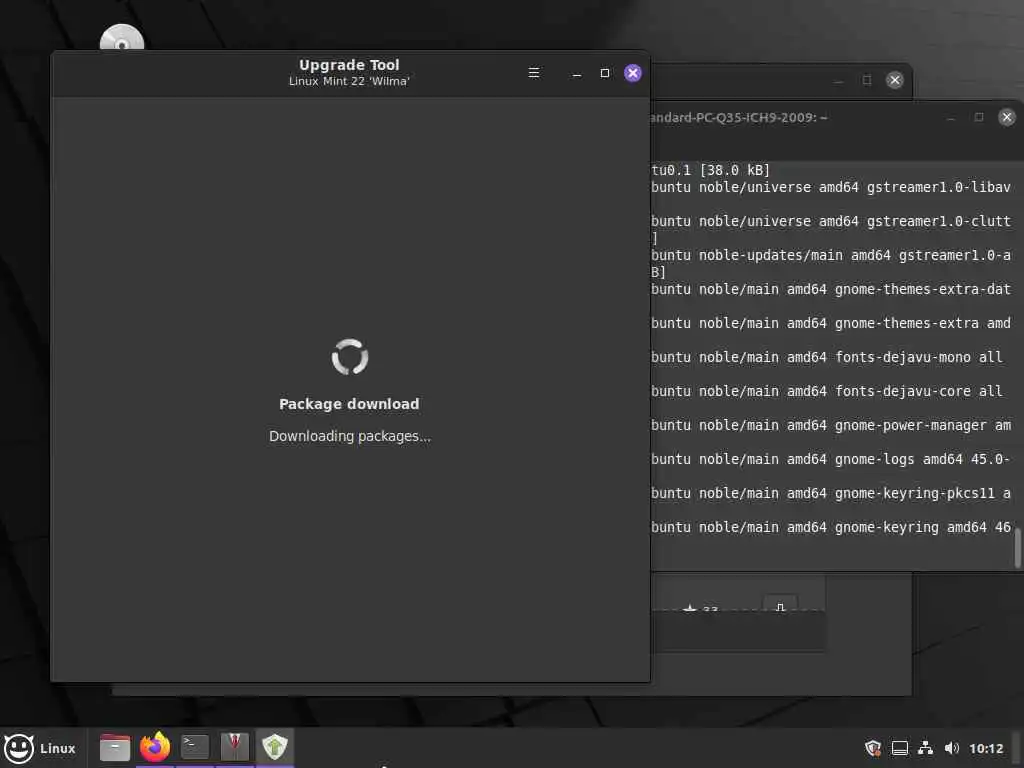Close the window behind the terminal
Screen dimensions: 1024x768
[x=895, y=80]
